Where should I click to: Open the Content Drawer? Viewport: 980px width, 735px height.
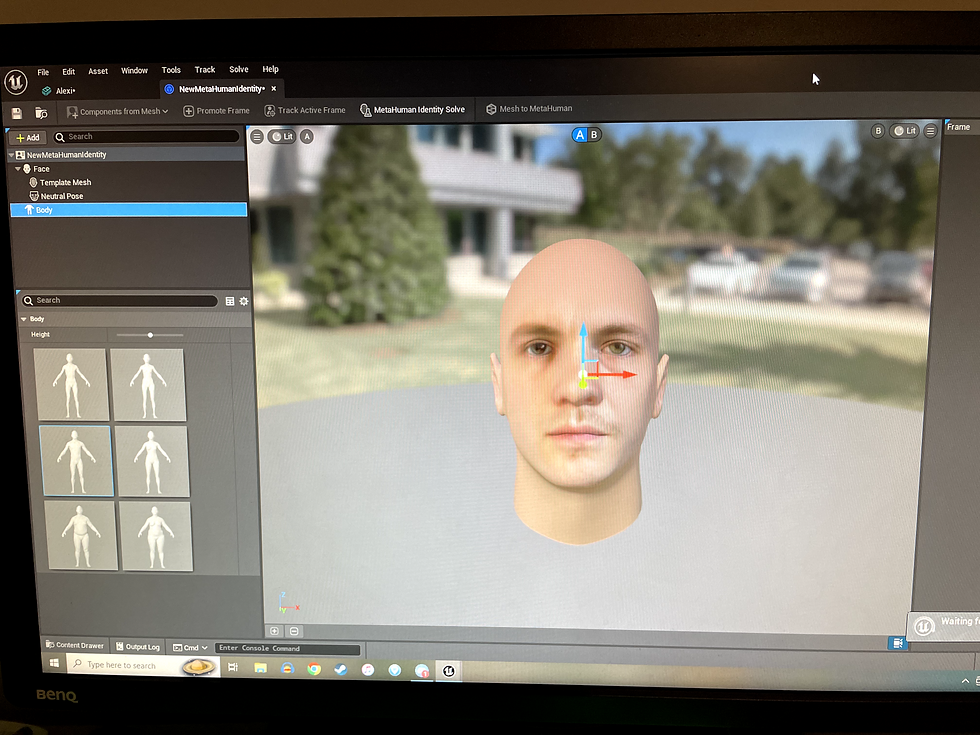tap(74, 645)
